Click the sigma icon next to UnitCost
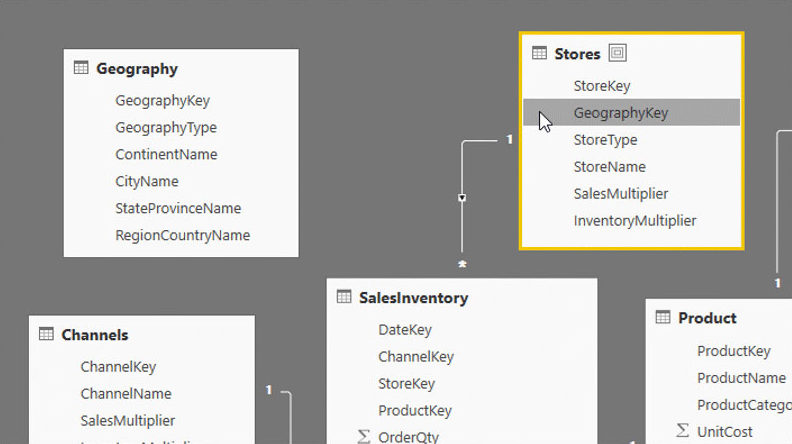792x444 pixels. 682,430
